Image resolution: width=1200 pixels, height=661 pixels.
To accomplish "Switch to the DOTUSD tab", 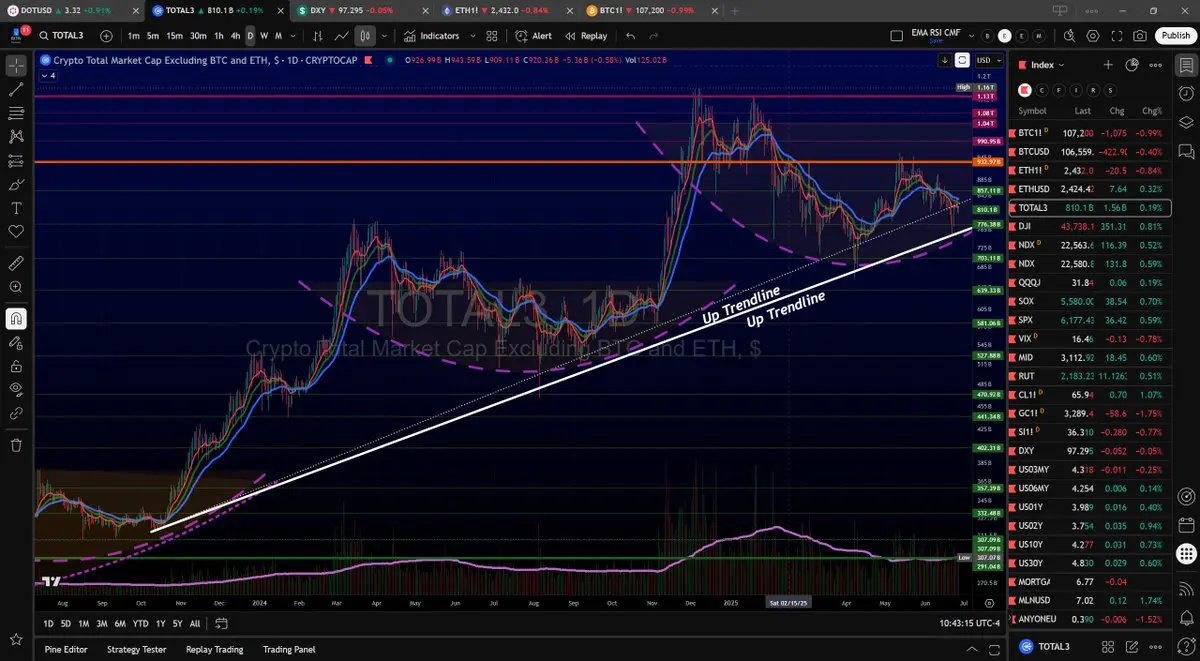I will click(x=72, y=10).
